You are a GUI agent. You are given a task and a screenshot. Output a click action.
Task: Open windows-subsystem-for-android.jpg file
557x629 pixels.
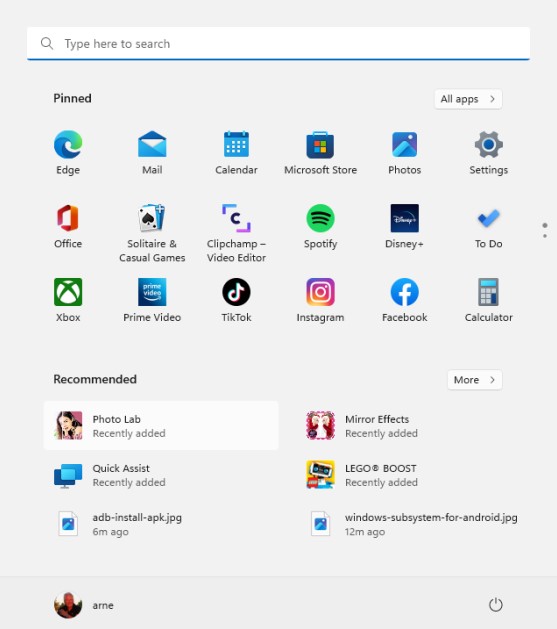[x=413, y=524]
